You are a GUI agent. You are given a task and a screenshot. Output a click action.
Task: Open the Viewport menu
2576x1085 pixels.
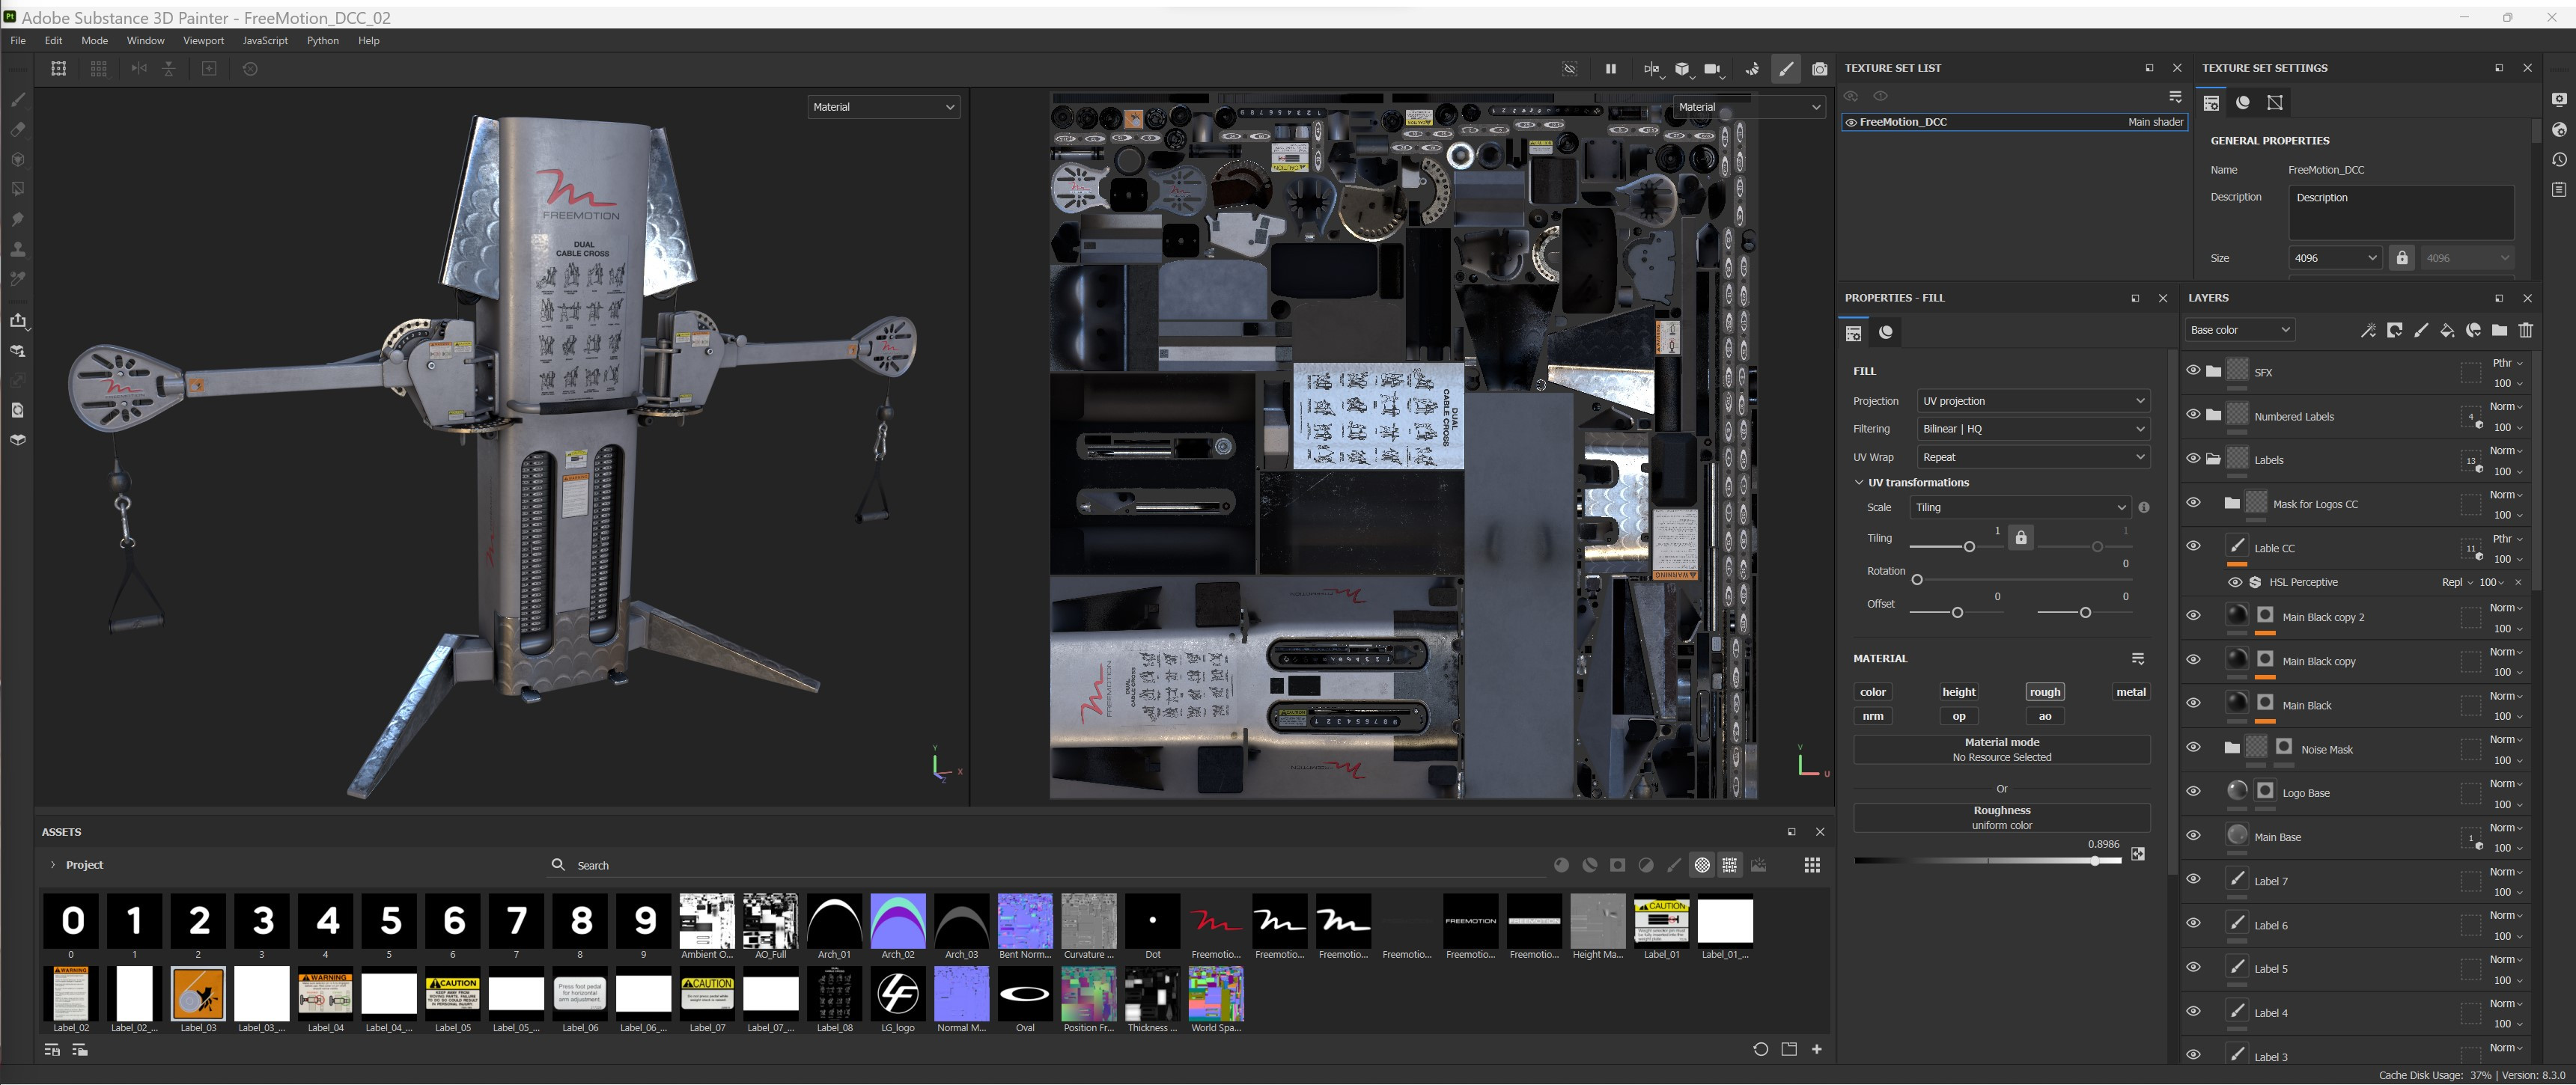203,41
